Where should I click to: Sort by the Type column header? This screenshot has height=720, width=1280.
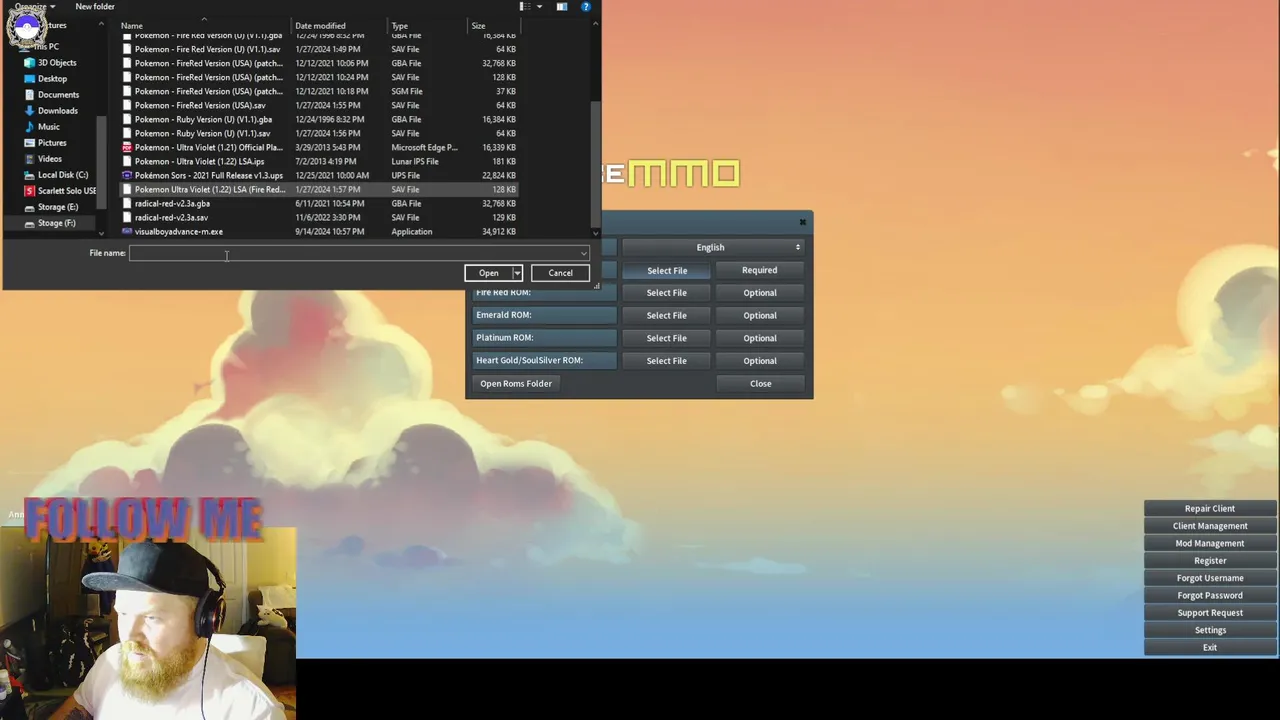(x=427, y=26)
